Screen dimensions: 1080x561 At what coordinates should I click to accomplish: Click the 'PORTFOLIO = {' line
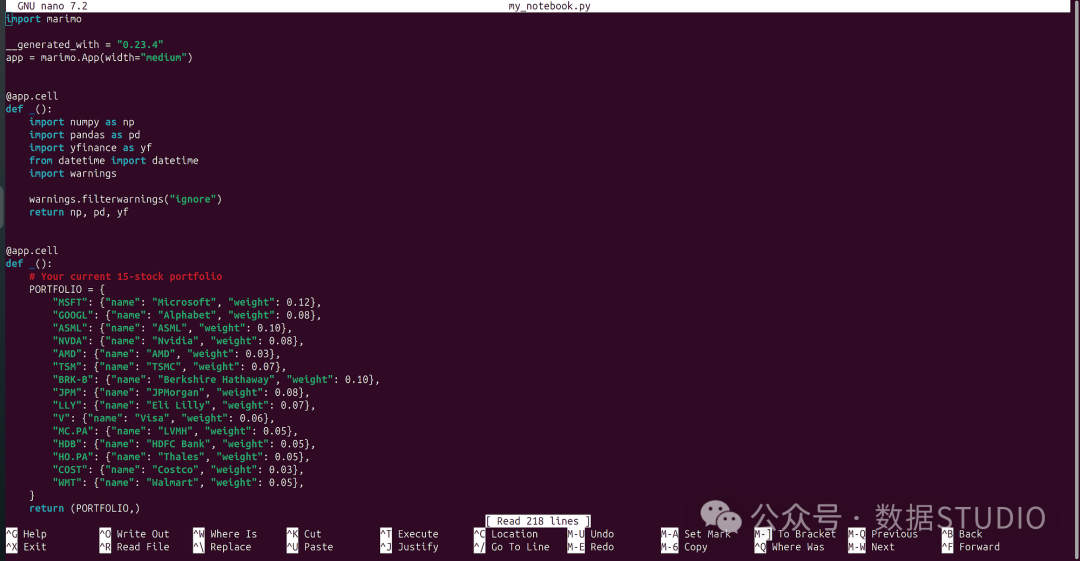click(67, 289)
